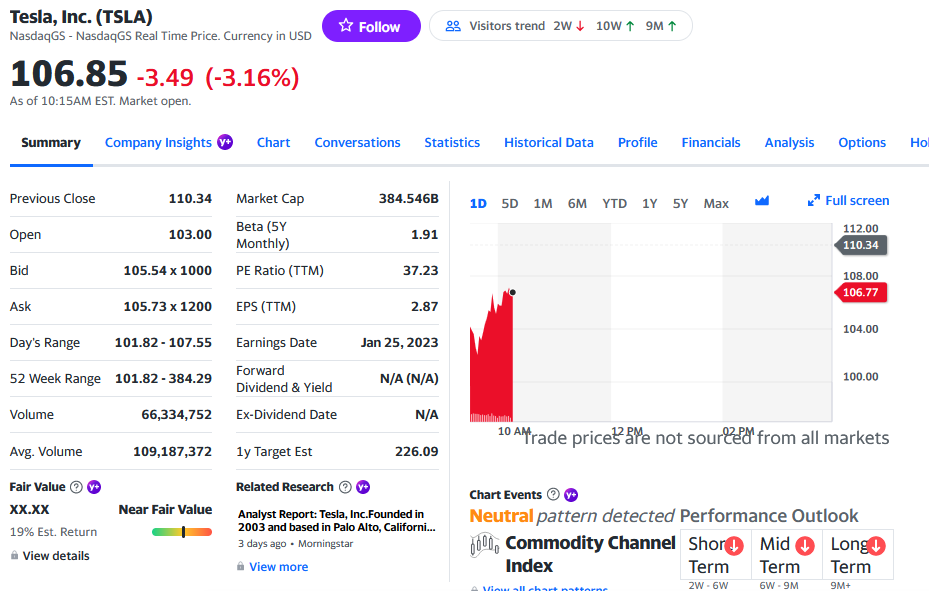This screenshot has width=929, height=591.
Task: Open the Summary tab
Action: pos(51,143)
